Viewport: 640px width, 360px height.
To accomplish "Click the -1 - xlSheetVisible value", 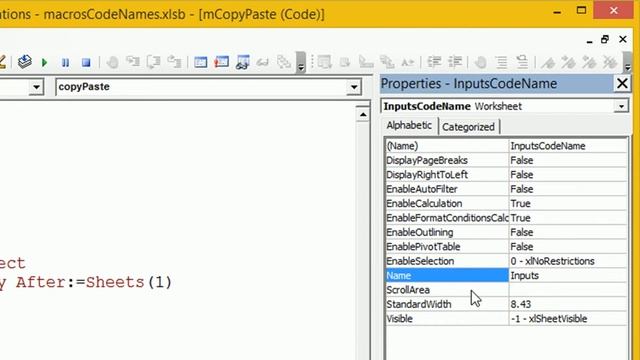I will click(x=568, y=319).
